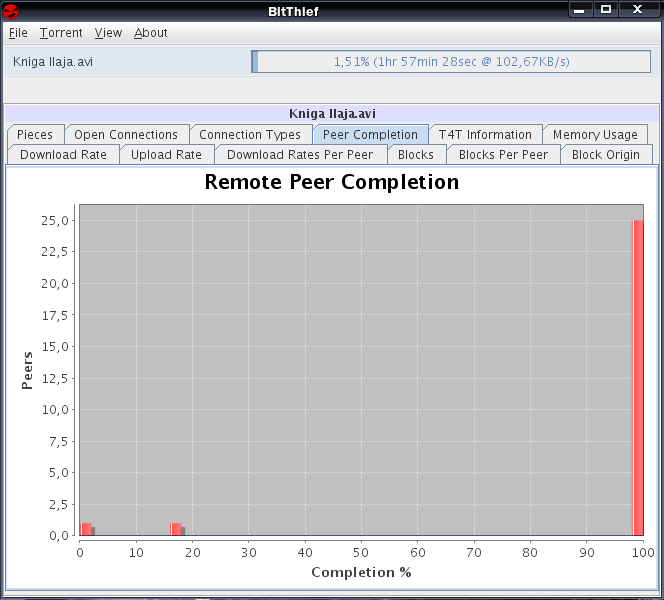The width and height of the screenshot is (664, 600).
Task: Switch to the Pieces tab
Action: [35, 135]
